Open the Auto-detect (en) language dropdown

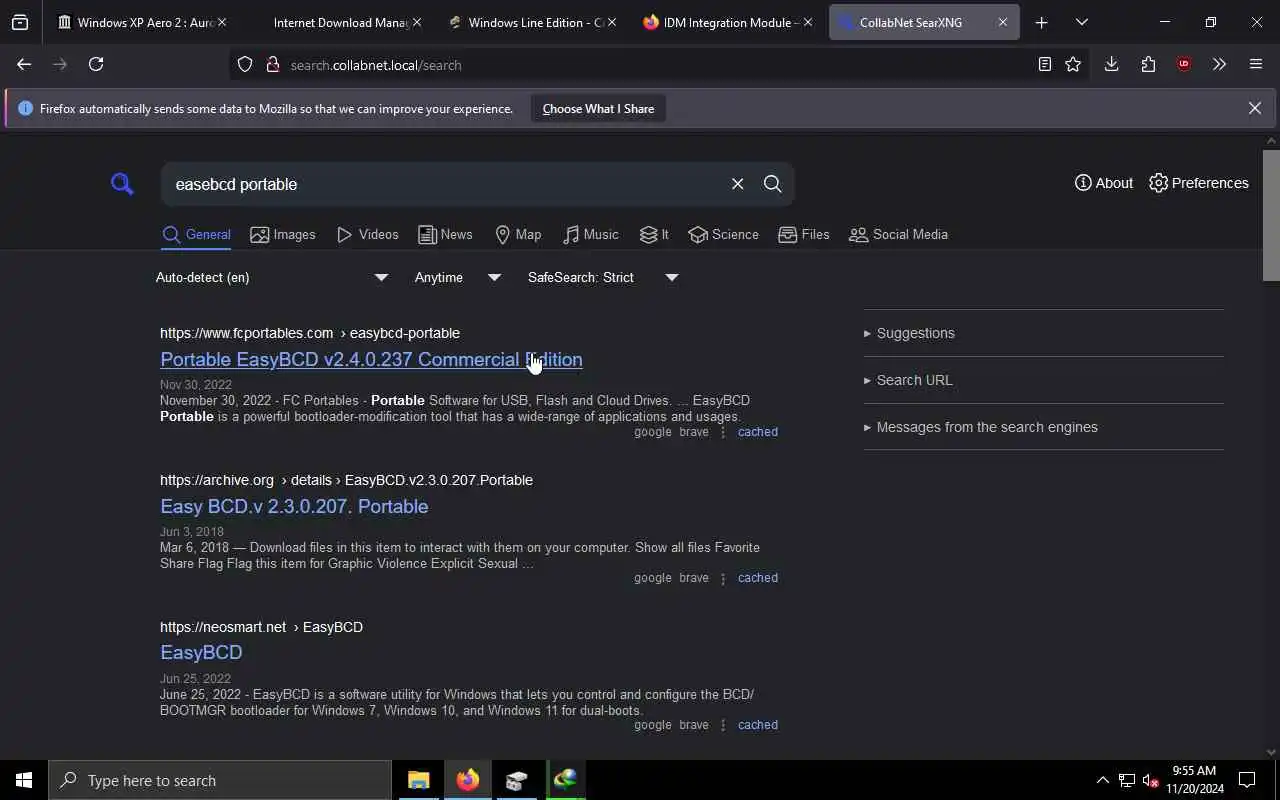pyautogui.click(x=271, y=277)
